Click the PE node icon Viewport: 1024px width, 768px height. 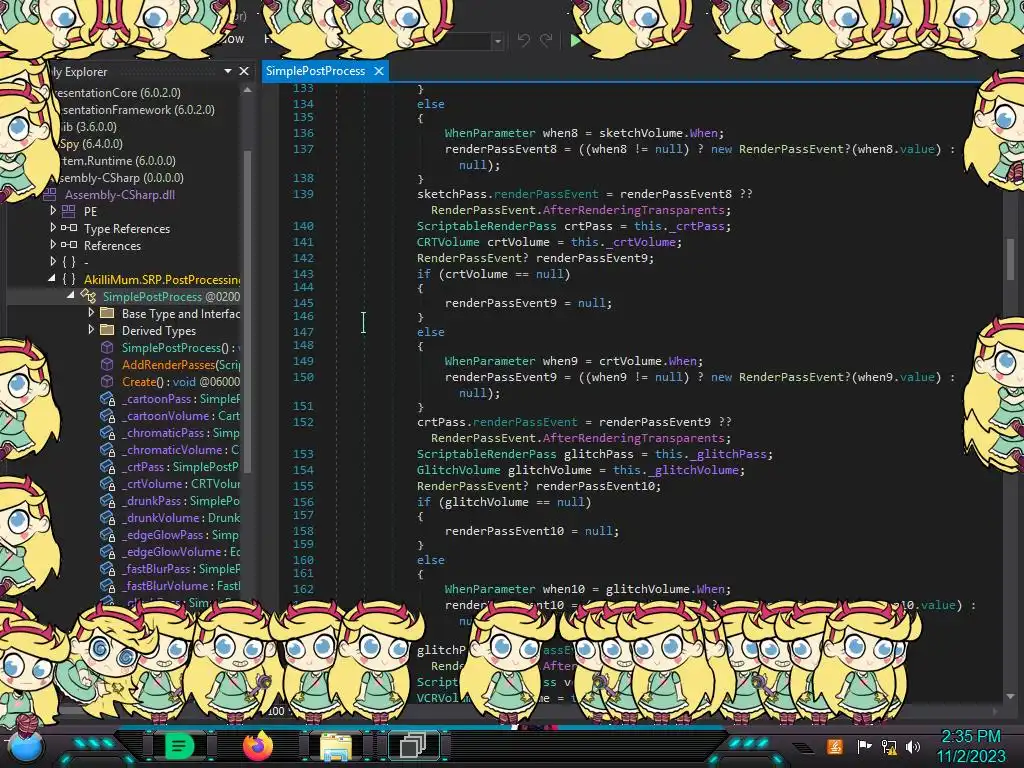pyautogui.click(x=69, y=212)
